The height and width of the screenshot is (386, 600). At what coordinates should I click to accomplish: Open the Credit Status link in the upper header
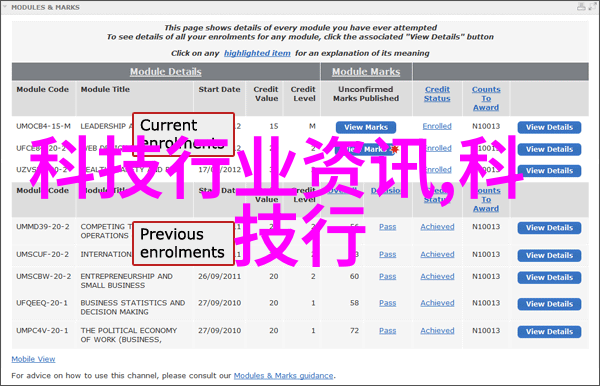click(437, 94)
